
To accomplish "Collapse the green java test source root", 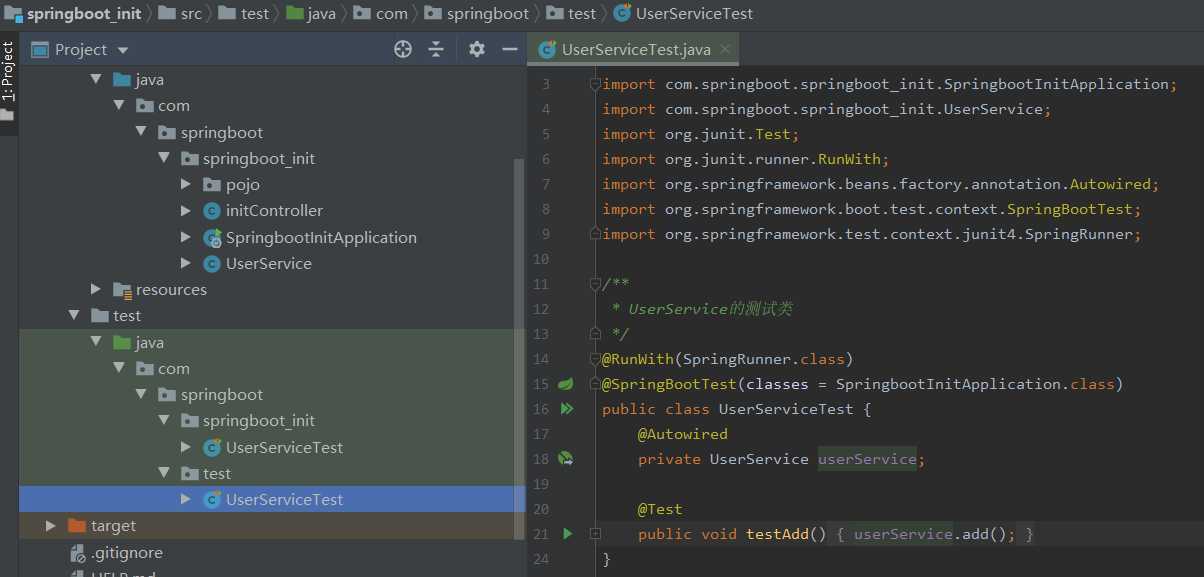I will tap(96, 342).
